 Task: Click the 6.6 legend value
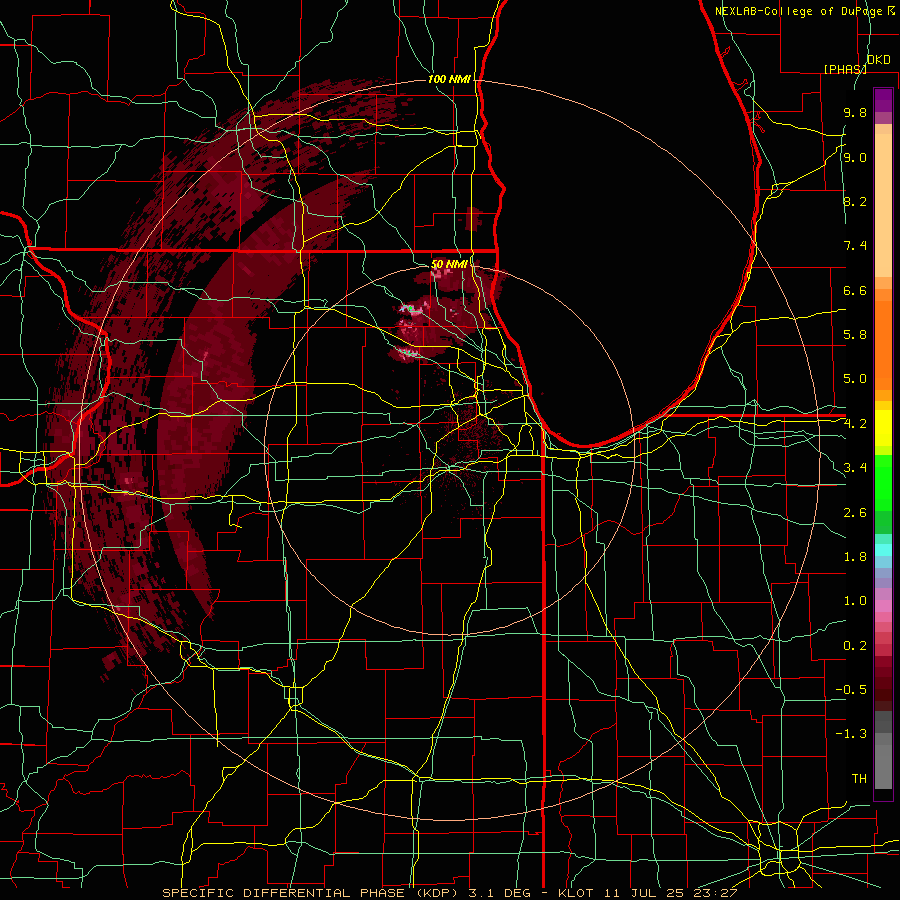855,290
